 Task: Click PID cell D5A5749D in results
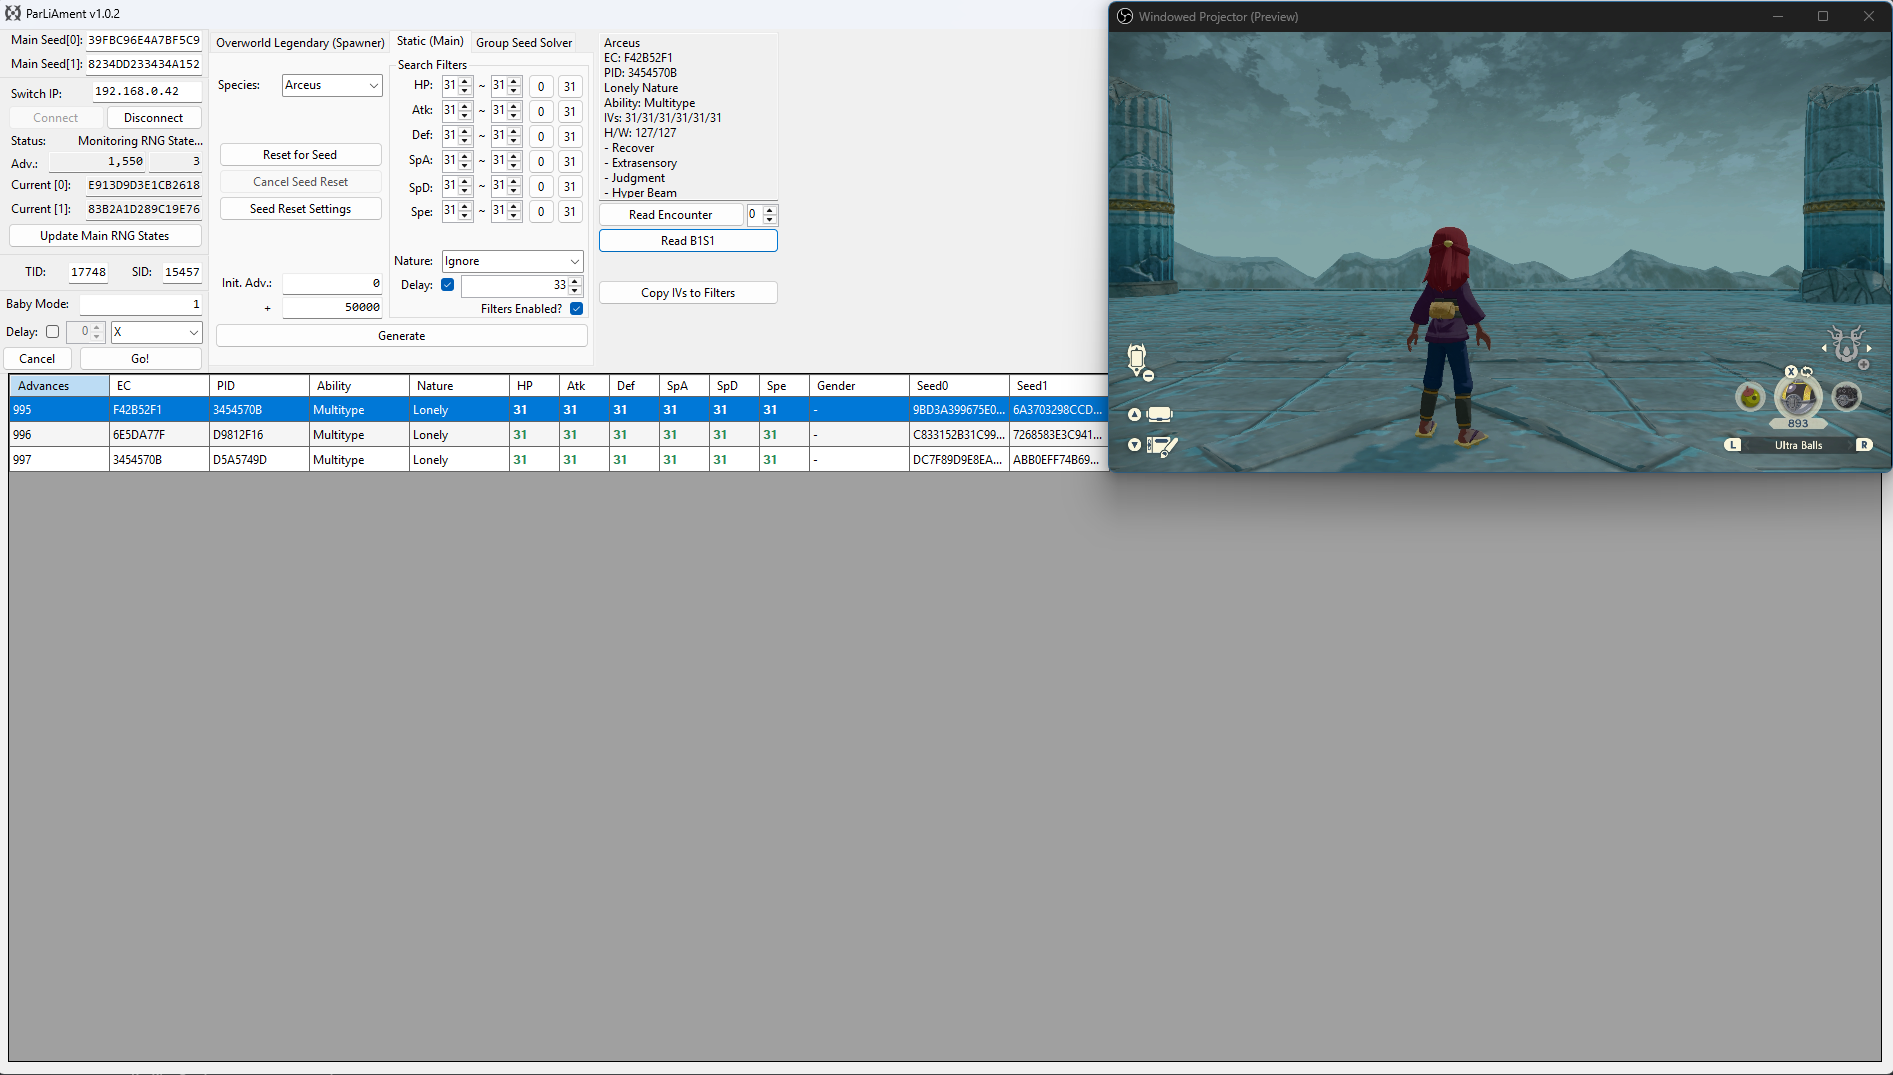[259, 460]
